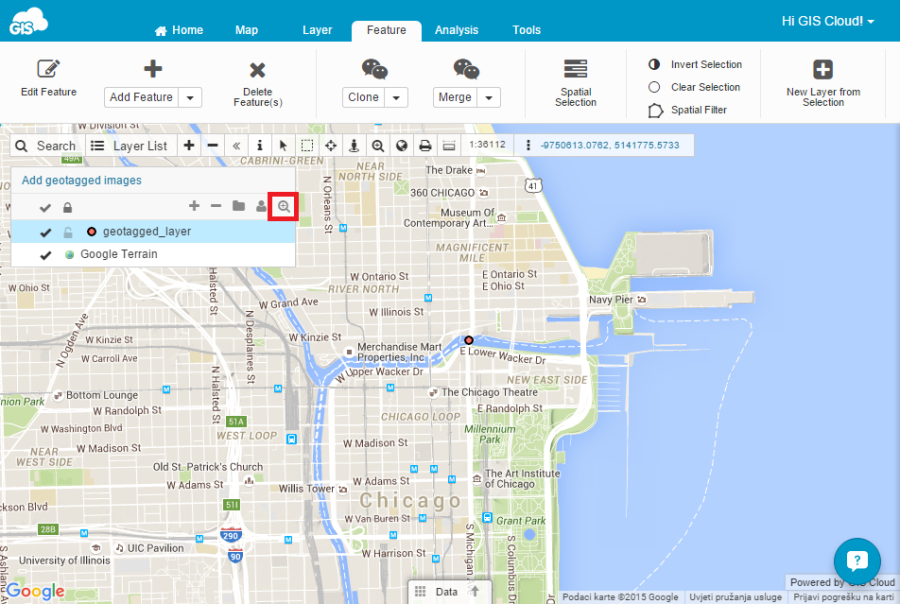Click the Add Feature button

[141, 98]
